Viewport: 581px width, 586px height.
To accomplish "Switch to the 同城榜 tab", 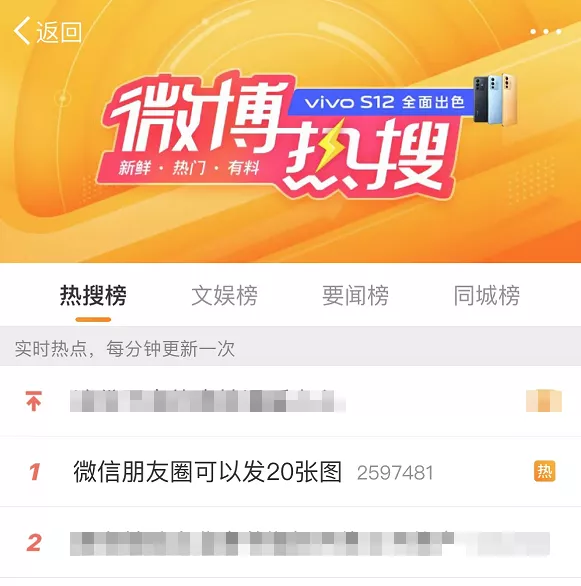I will [486, 295].
